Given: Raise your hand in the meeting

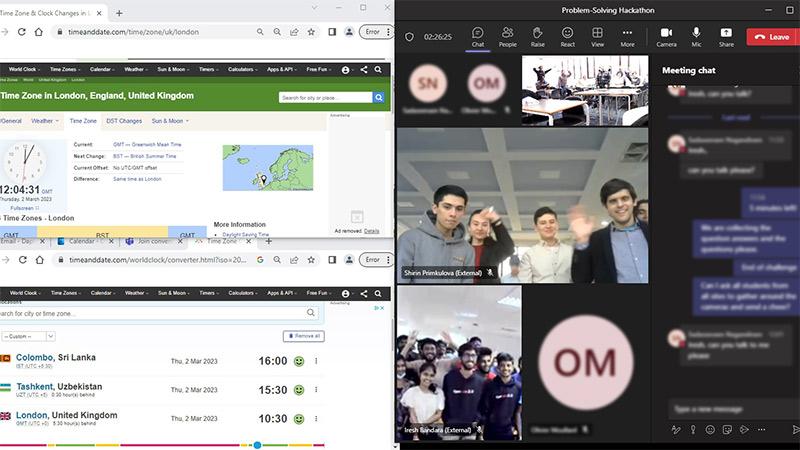Looking at the screenshot, I should point(537,37).
